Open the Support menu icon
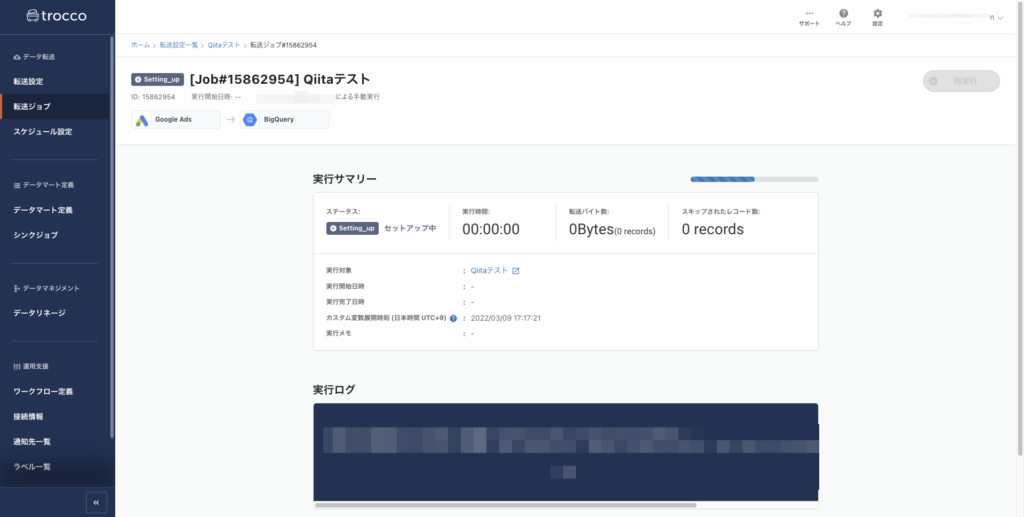This screenshot has height=517, width=1024. tap(809, 13)
